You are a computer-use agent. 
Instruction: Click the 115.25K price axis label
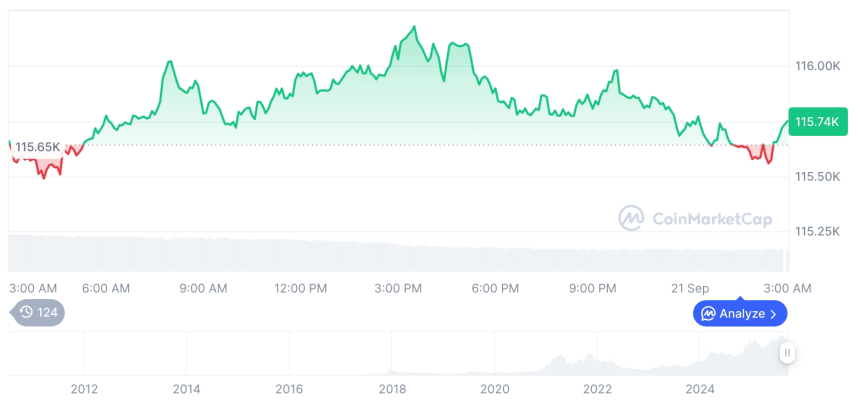(817, 231)
